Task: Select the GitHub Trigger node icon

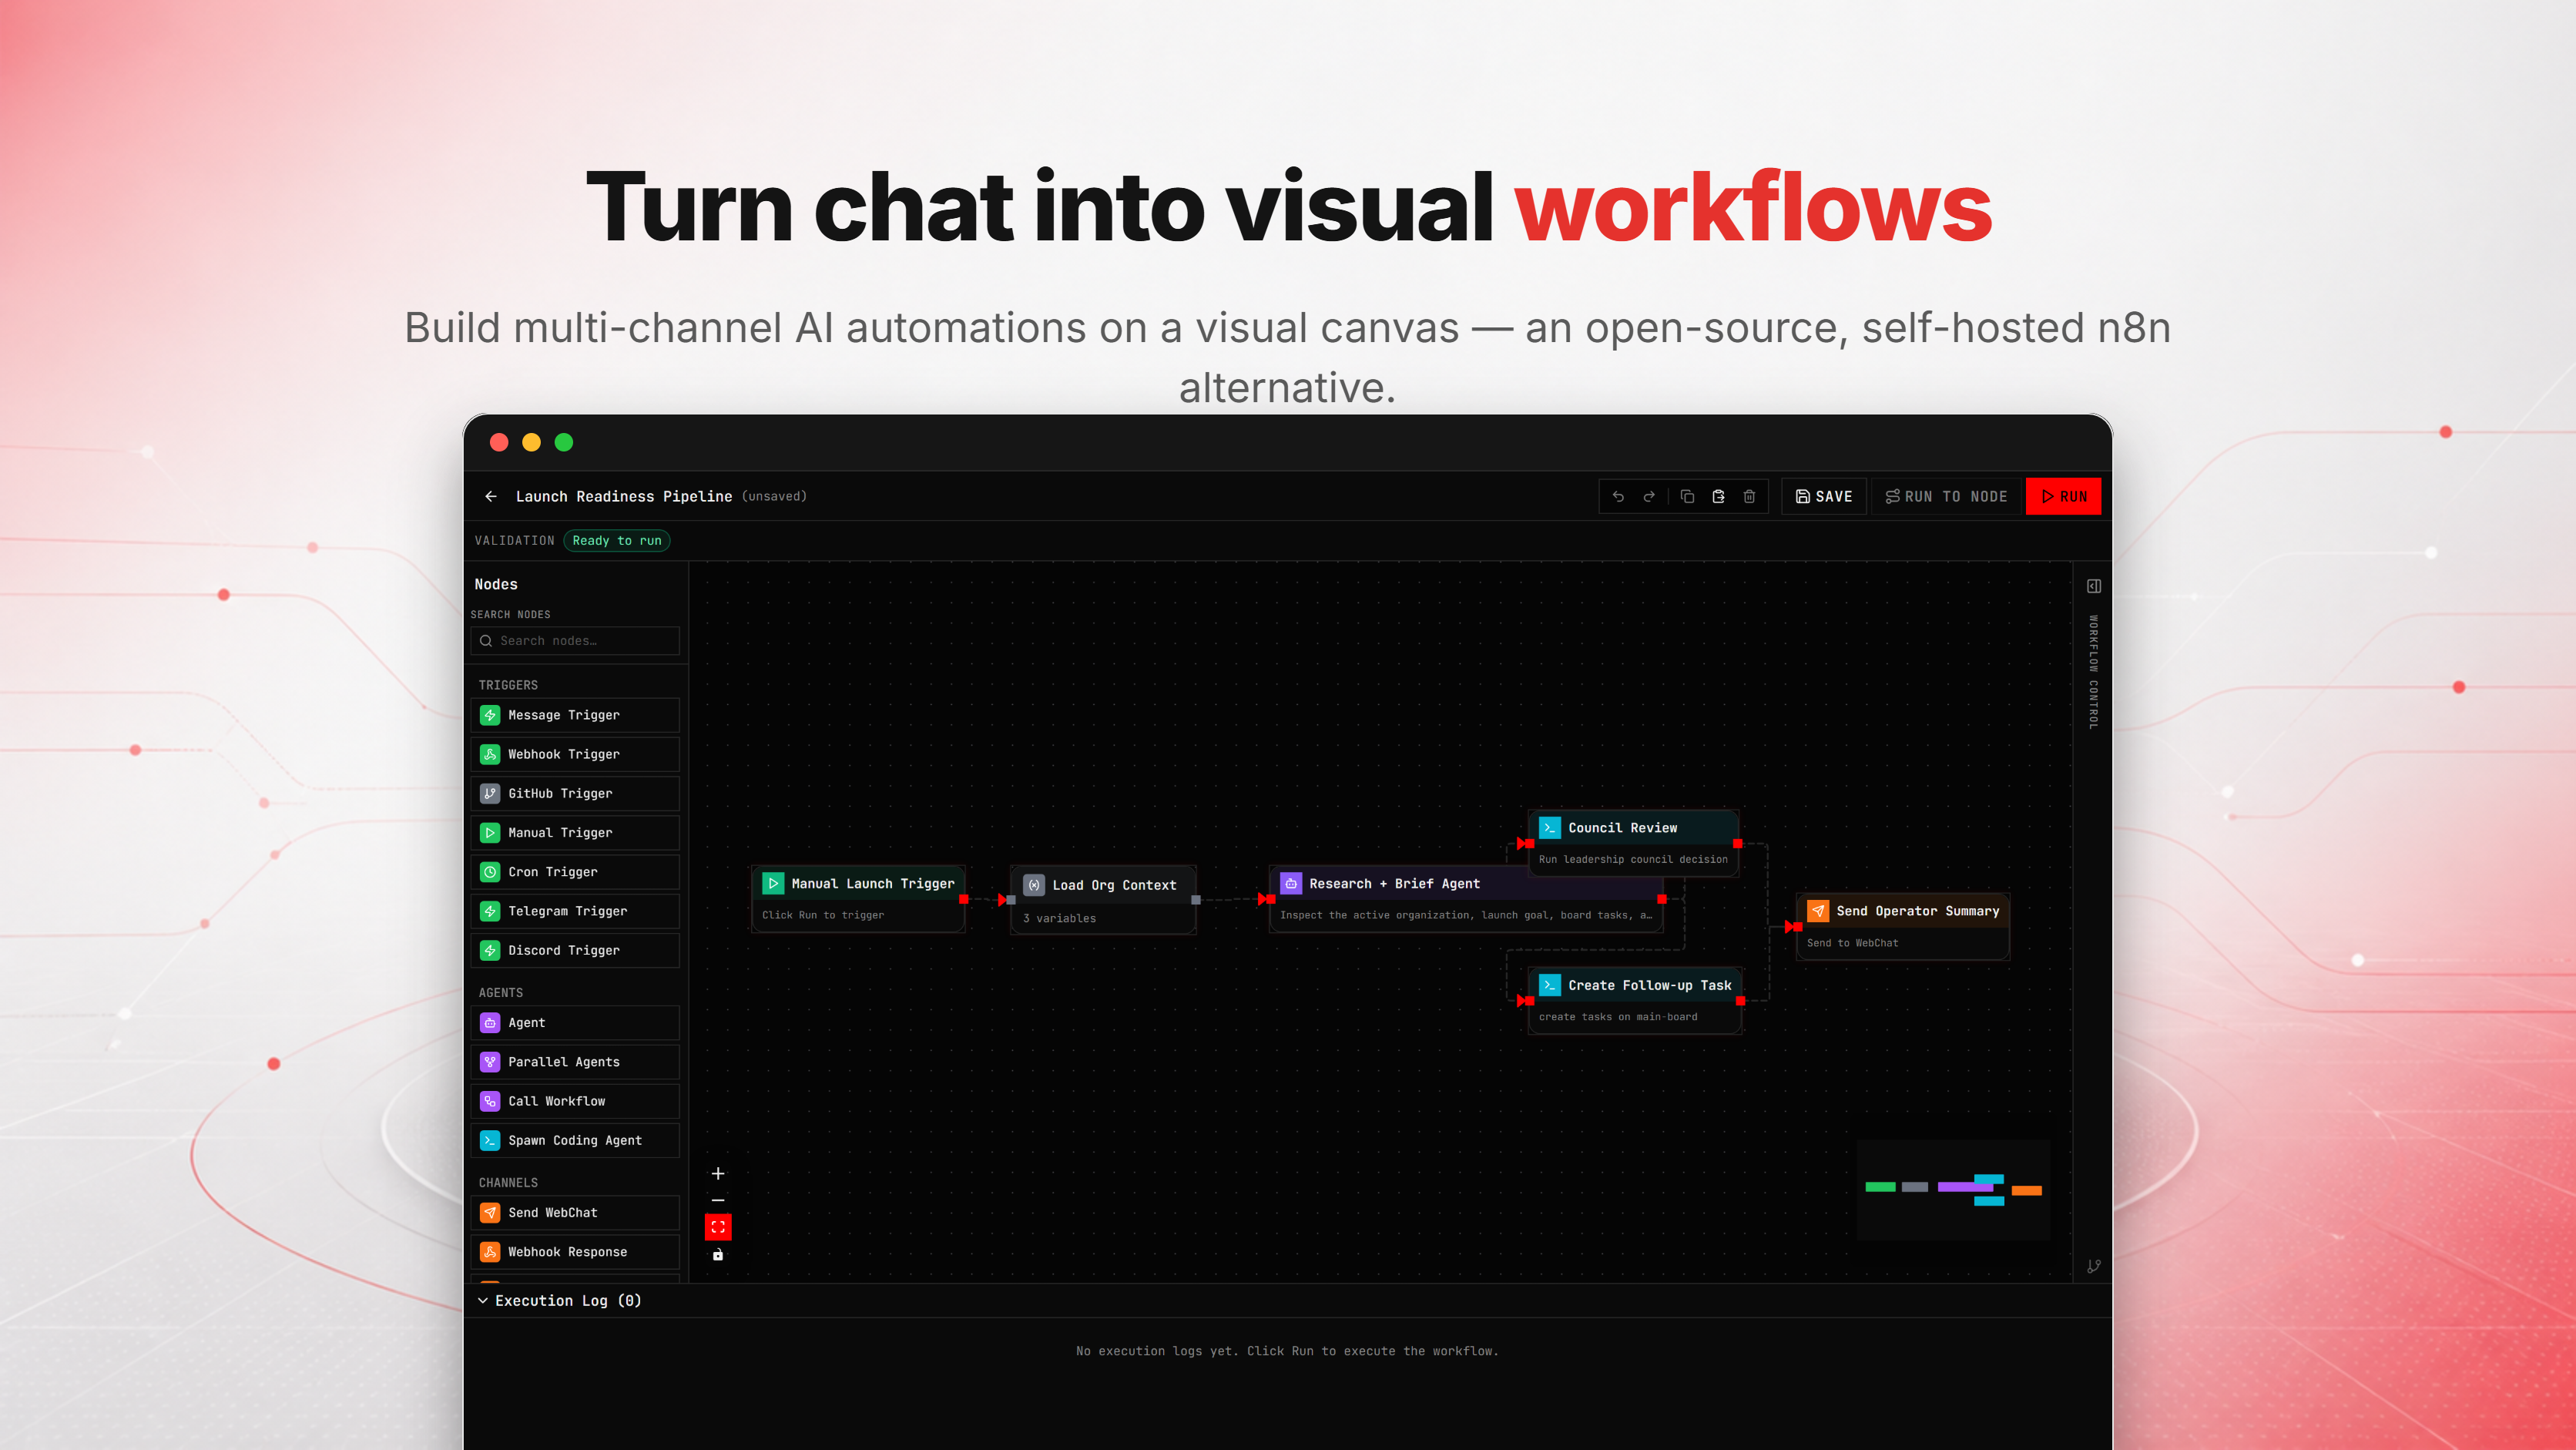Action: point(490,793)
